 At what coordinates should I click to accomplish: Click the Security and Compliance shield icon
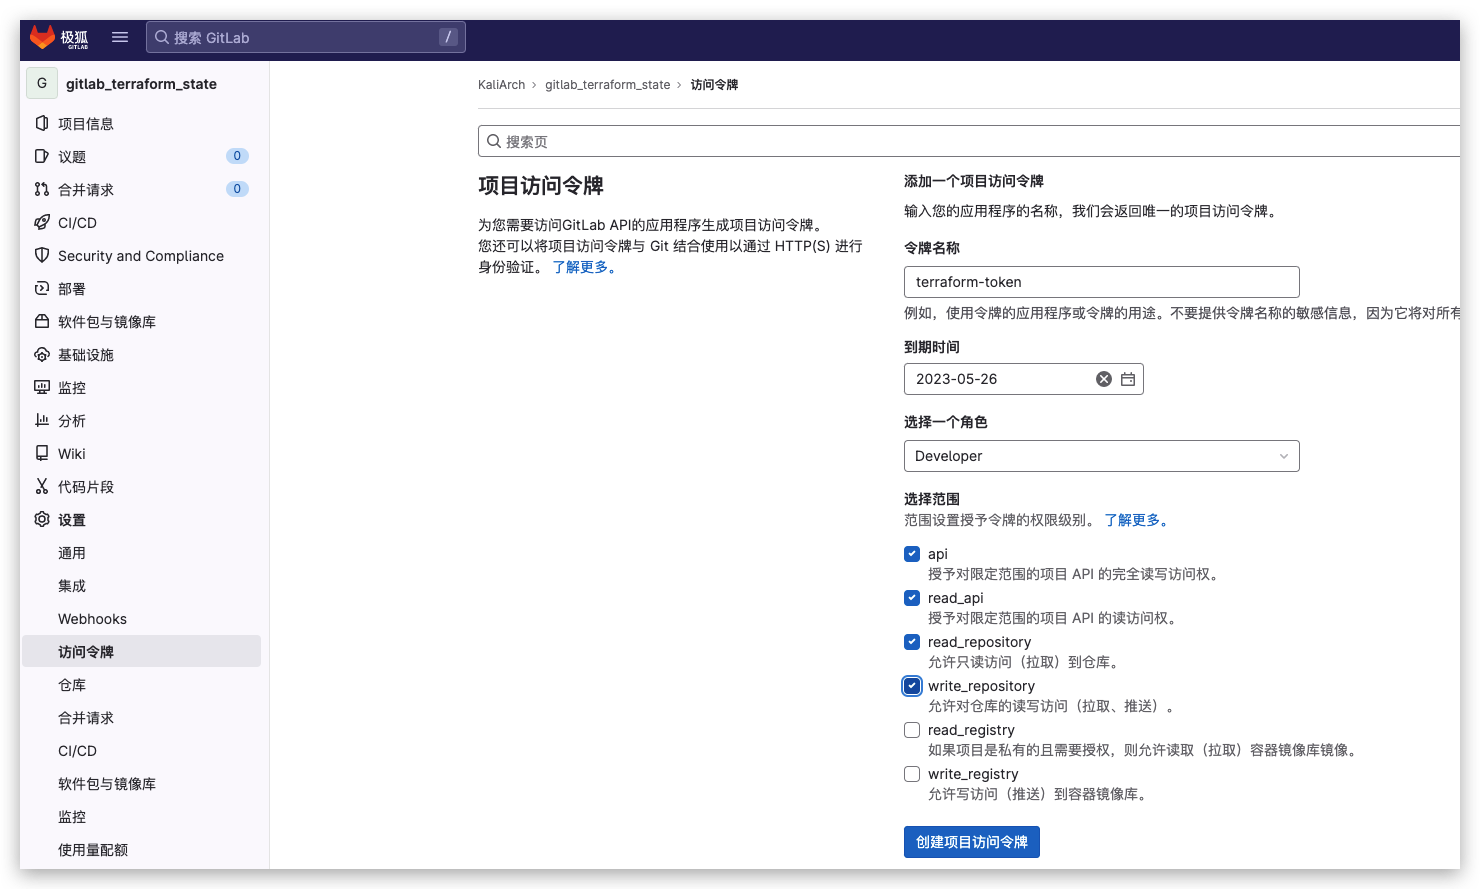pyautogui.click(x=42, y=255)
